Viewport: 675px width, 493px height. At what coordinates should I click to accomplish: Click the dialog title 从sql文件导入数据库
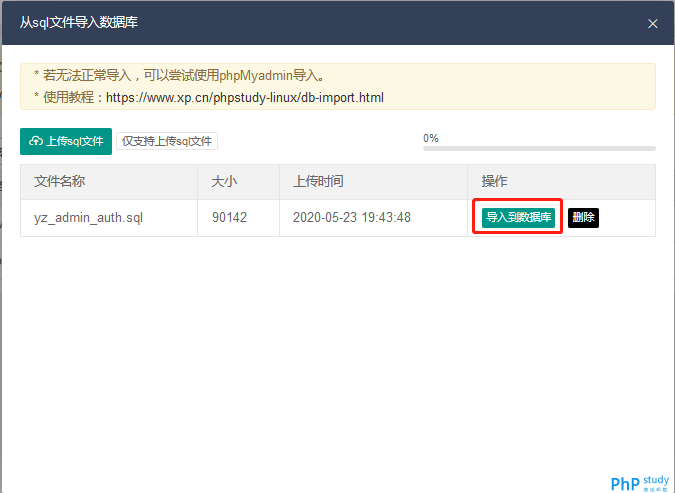(79, 22)
